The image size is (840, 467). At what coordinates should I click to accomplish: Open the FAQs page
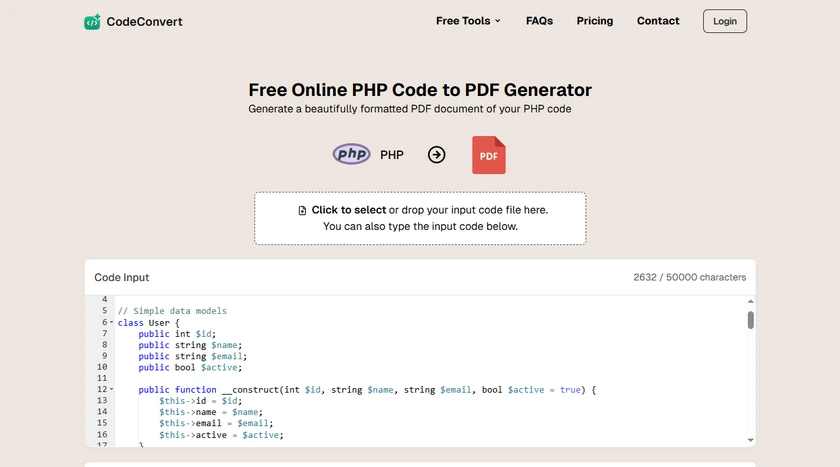[x=539, y=21]
